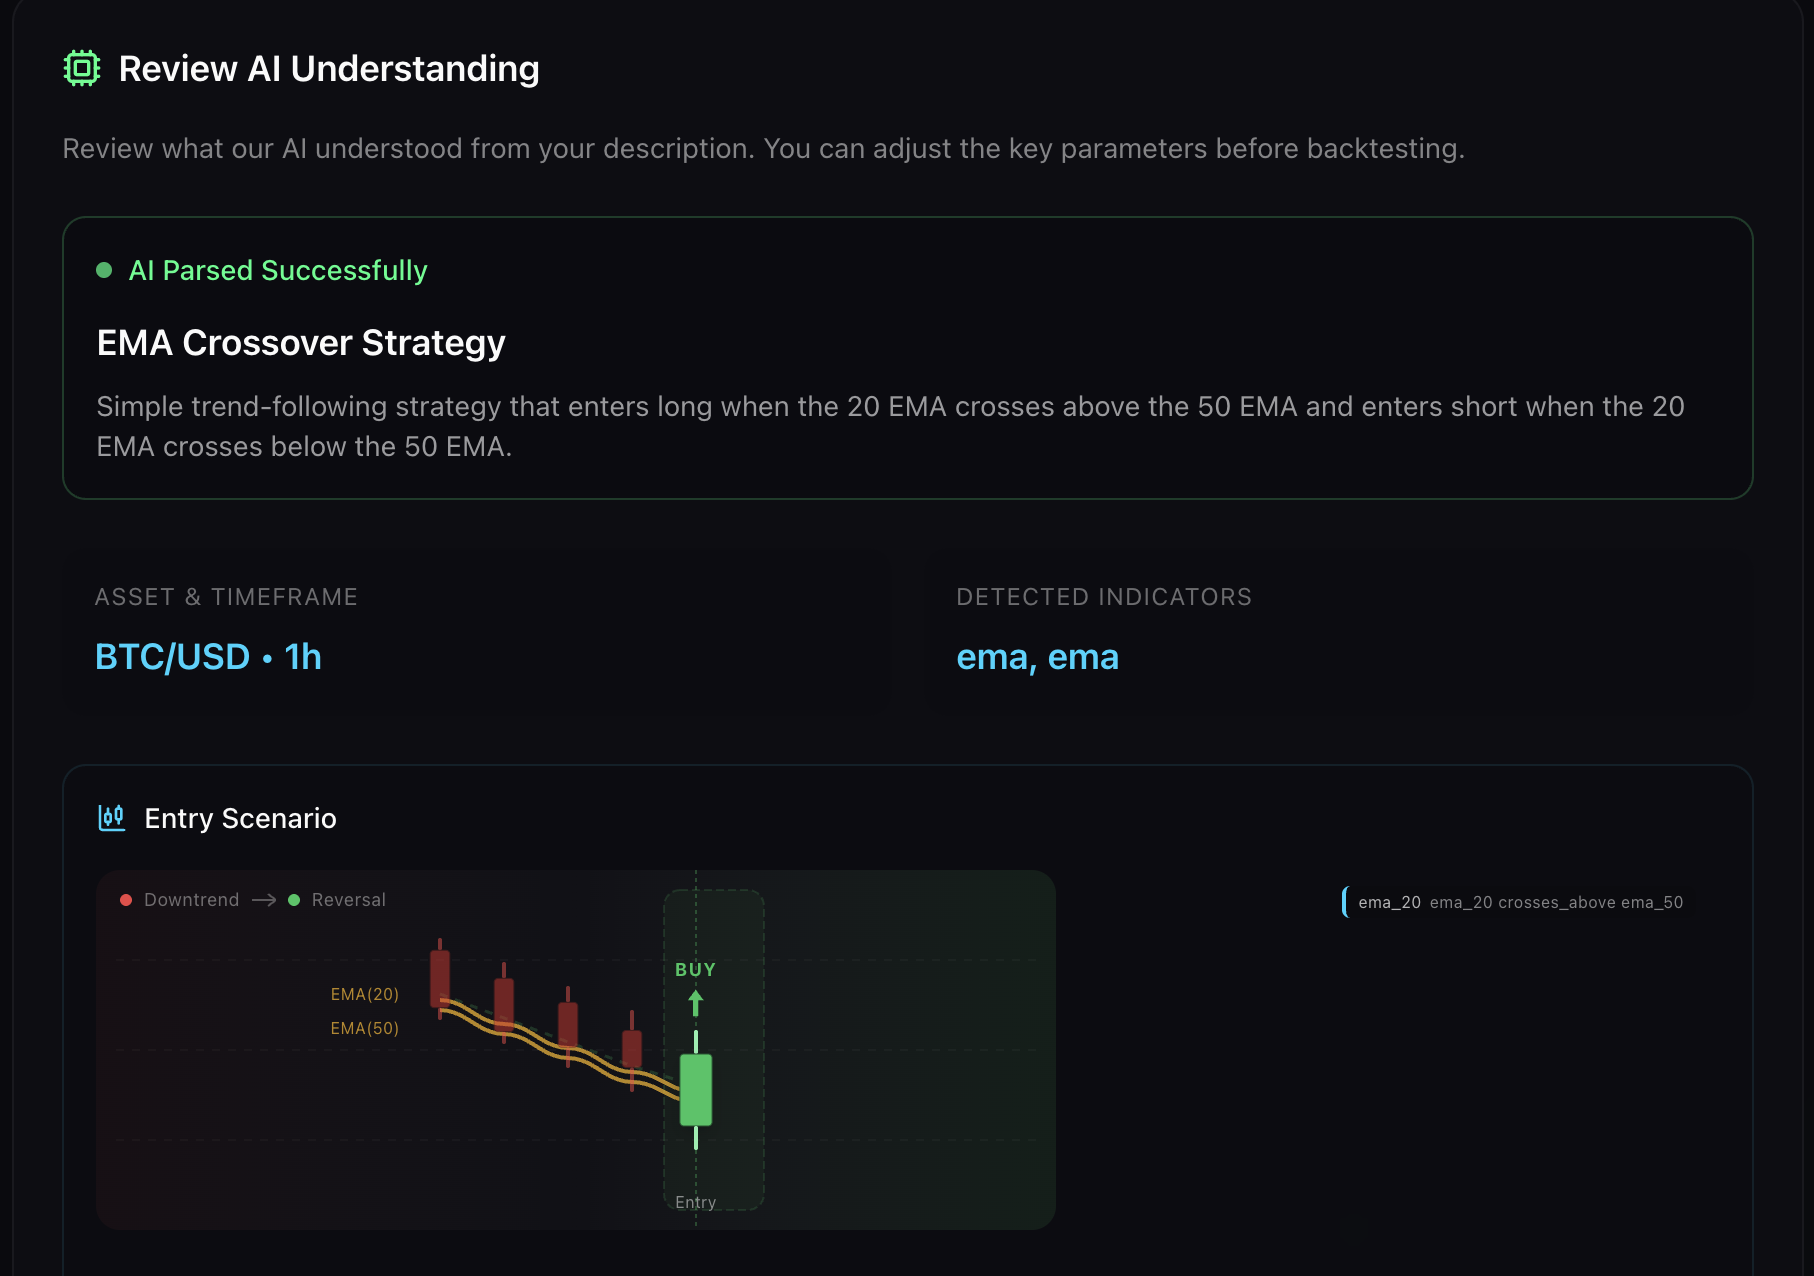Click the EMA(20) chart label

point(365,994)
